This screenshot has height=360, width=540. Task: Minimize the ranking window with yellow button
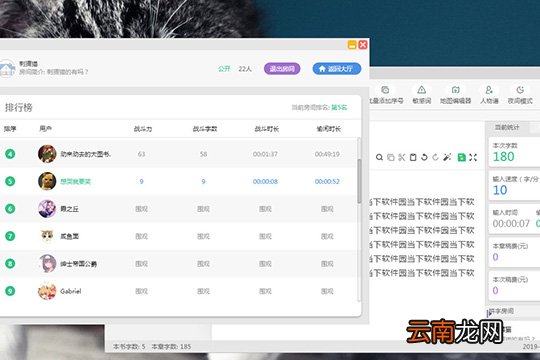tap(352, 45)
